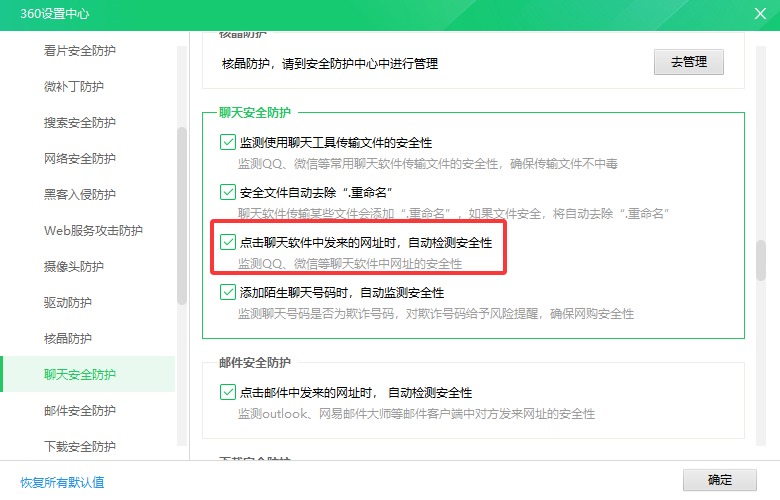The image size is (780, 500).
Task: Select 驱动防护 in the sidebar
Action: (68, 302)
